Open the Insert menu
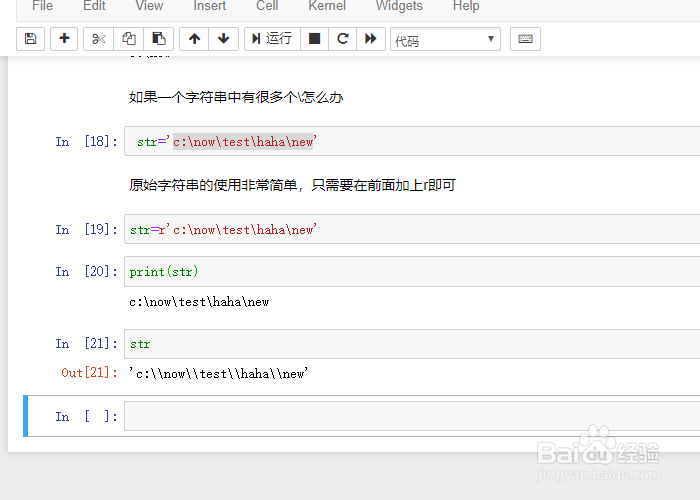This screenshot has height=500, width=700. tap(209, 6)
